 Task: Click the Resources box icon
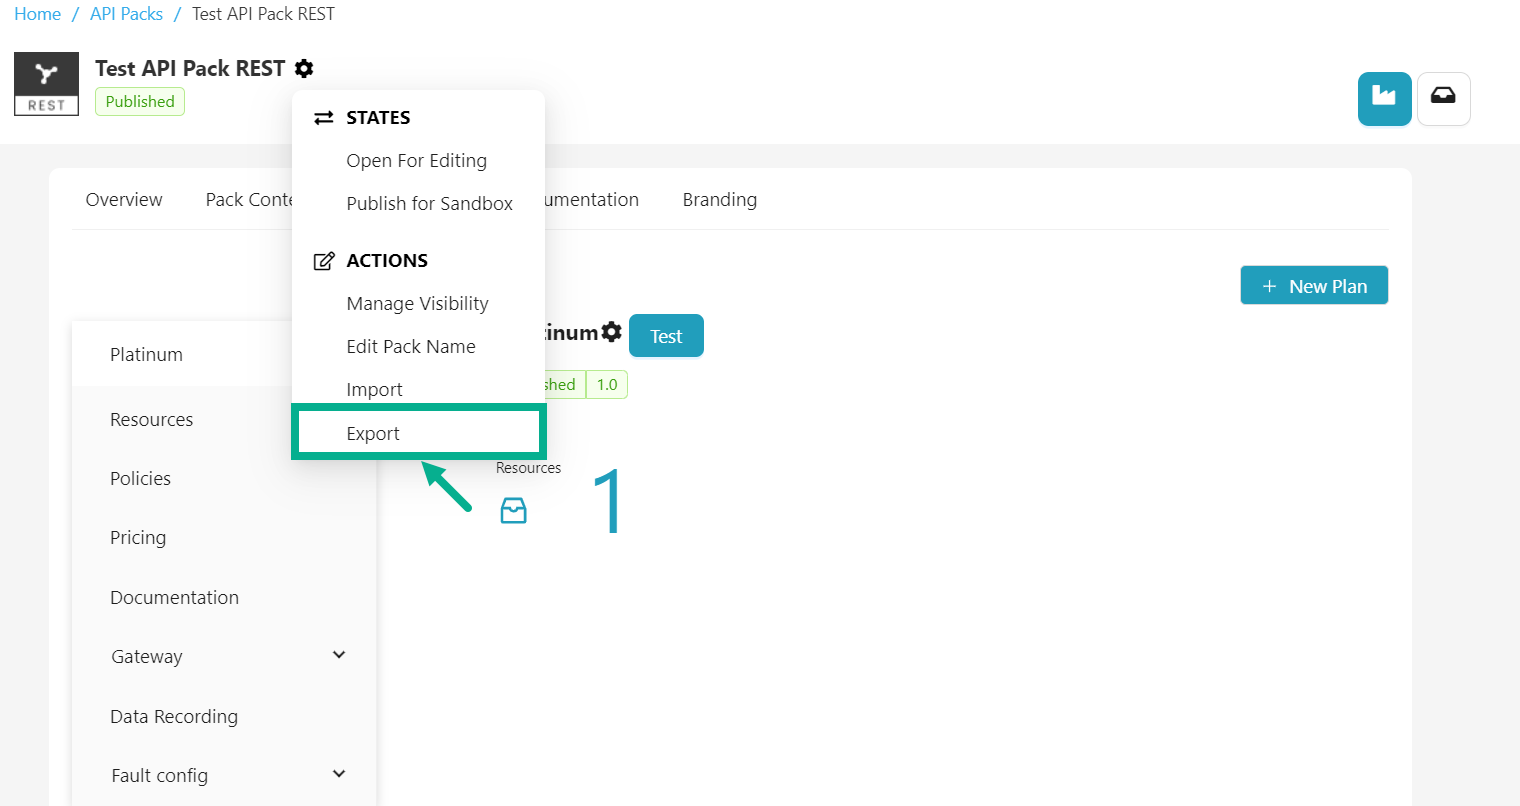tap(513, 511)
